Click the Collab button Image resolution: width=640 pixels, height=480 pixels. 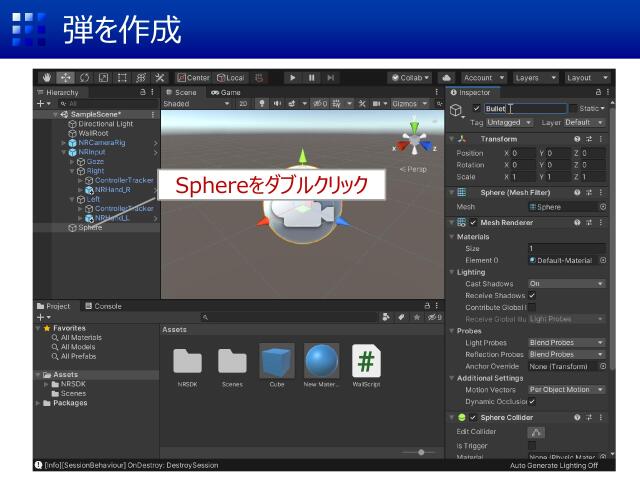[410, 78]
